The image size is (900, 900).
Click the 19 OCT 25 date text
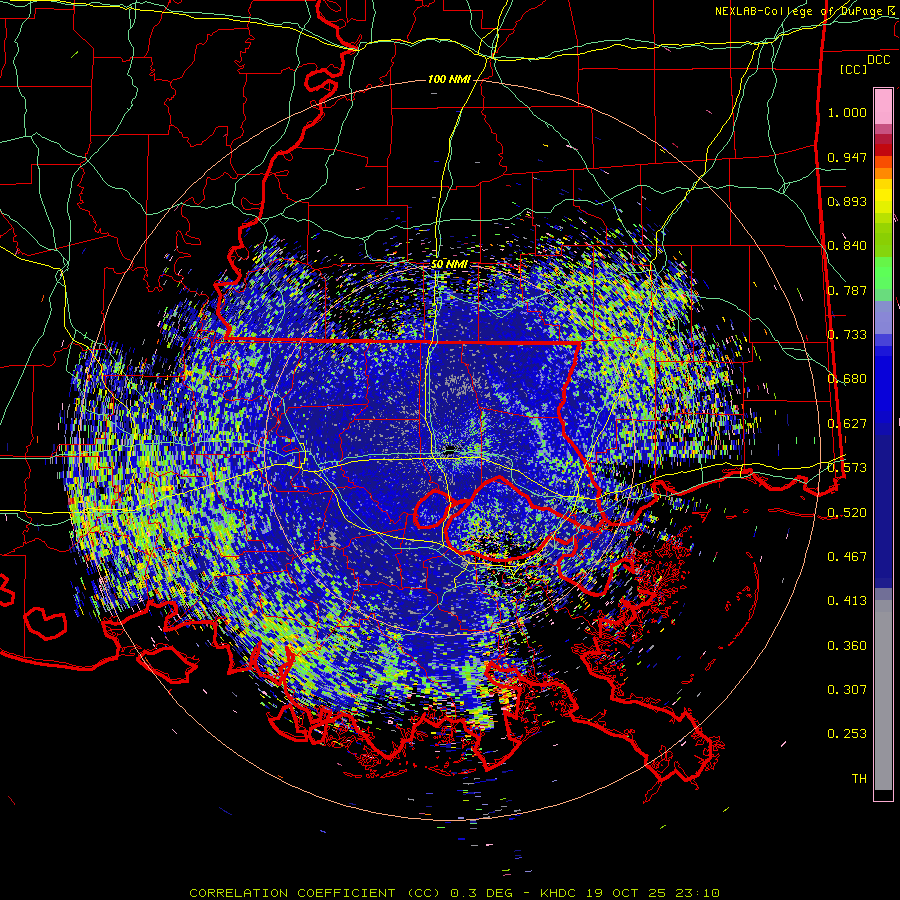(x=627, y=893)
